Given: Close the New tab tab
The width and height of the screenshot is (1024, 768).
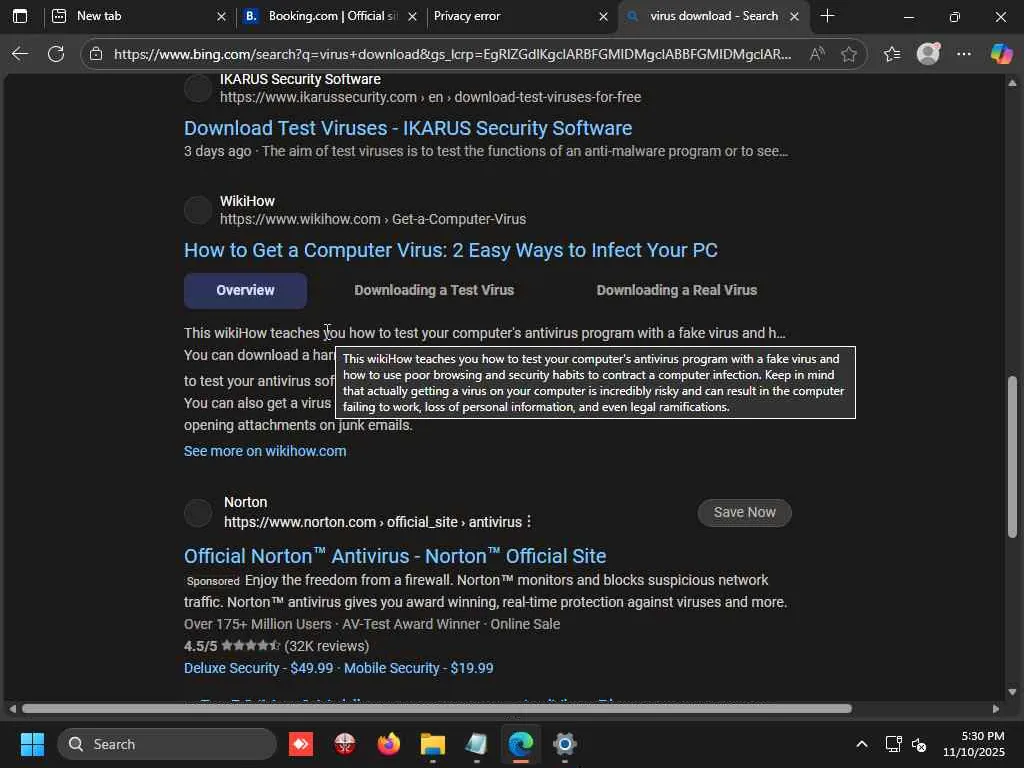Looking at the screenshot, I should (221, 16).
